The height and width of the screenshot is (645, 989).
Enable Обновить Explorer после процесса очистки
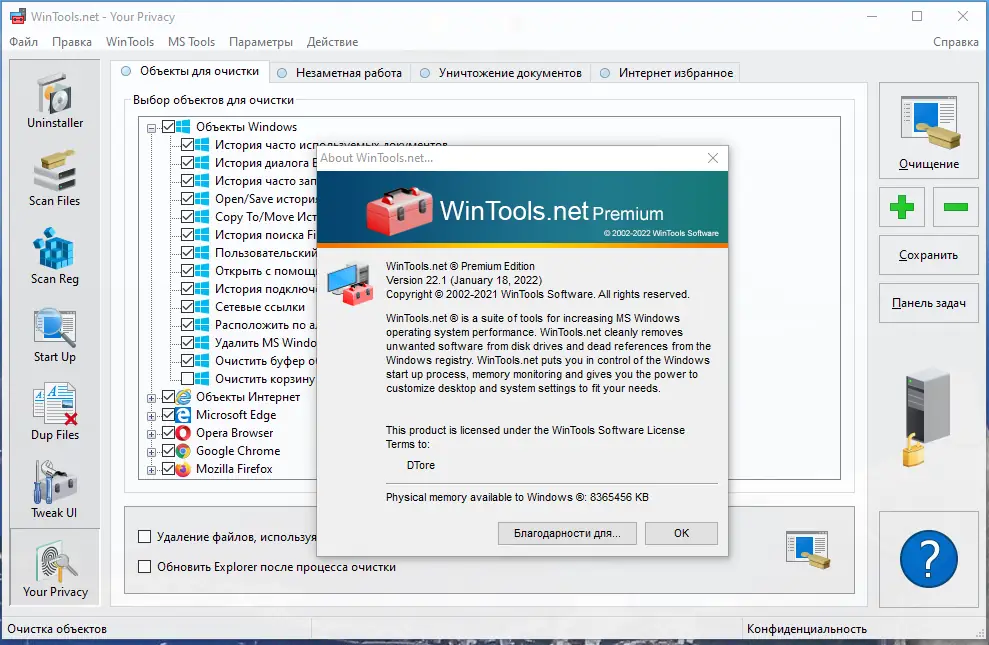point(144,567)
